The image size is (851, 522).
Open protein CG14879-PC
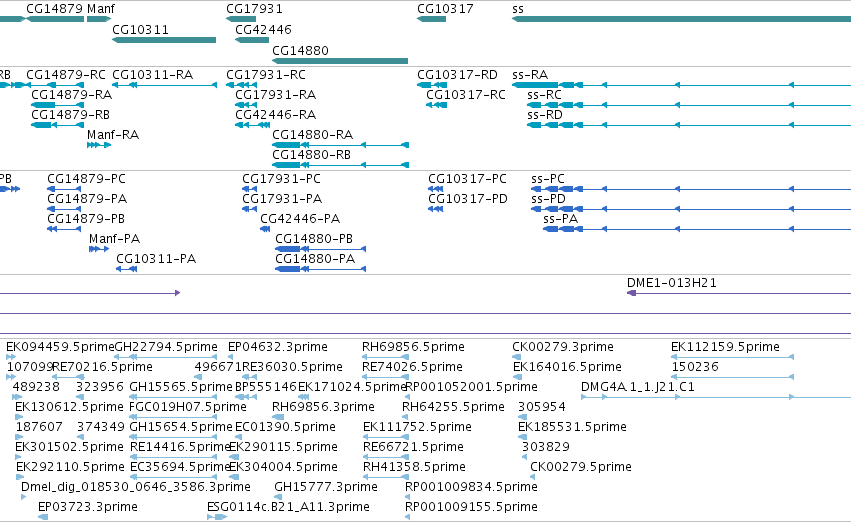pos(86,179)
